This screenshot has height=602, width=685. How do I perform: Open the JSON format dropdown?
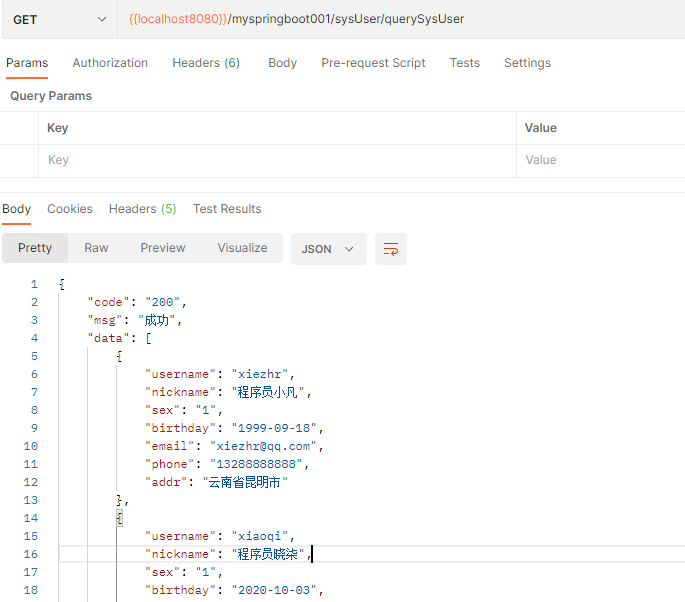pos(328,249)
